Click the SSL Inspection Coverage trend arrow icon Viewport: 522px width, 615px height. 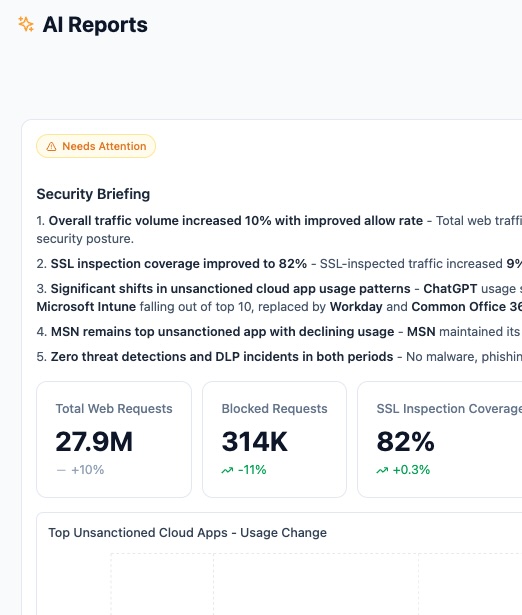click(x=382, y=470)
